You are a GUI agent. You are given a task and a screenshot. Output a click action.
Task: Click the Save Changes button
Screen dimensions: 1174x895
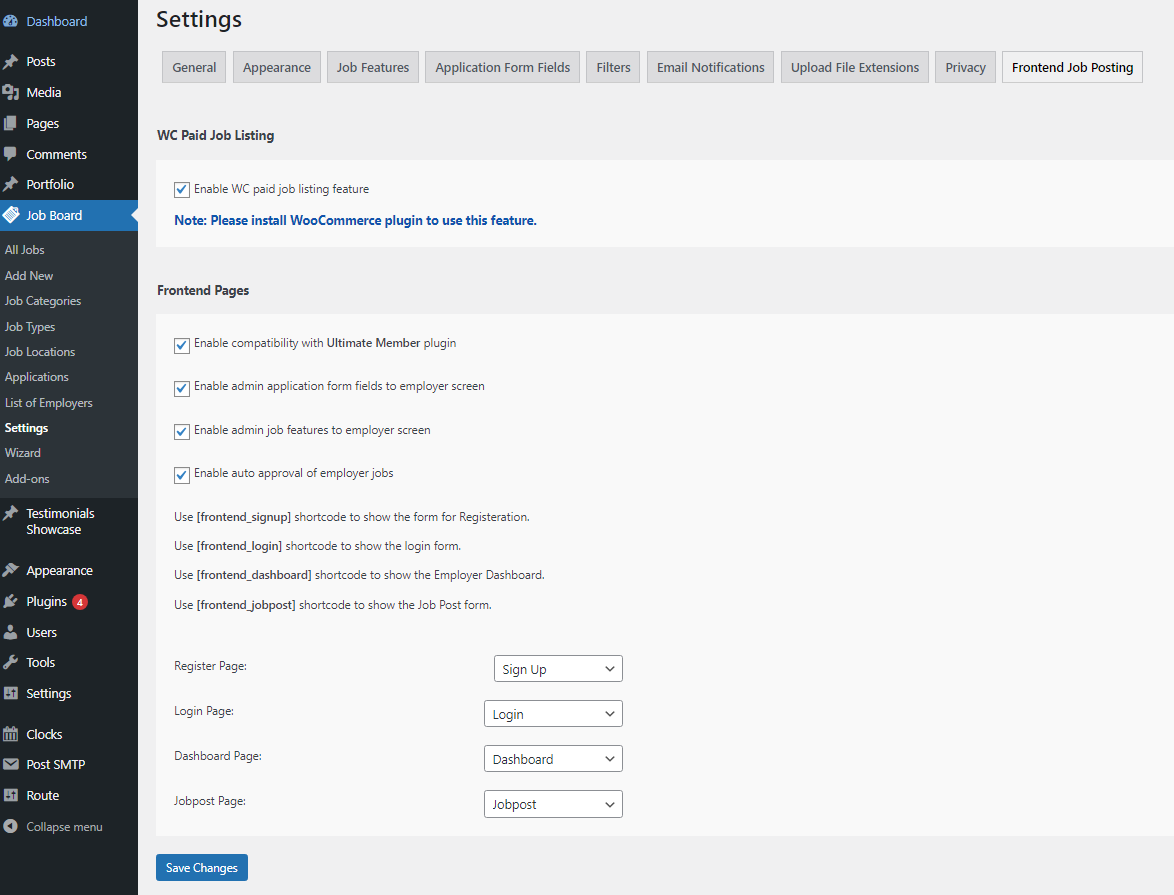(x=201, y=867)
